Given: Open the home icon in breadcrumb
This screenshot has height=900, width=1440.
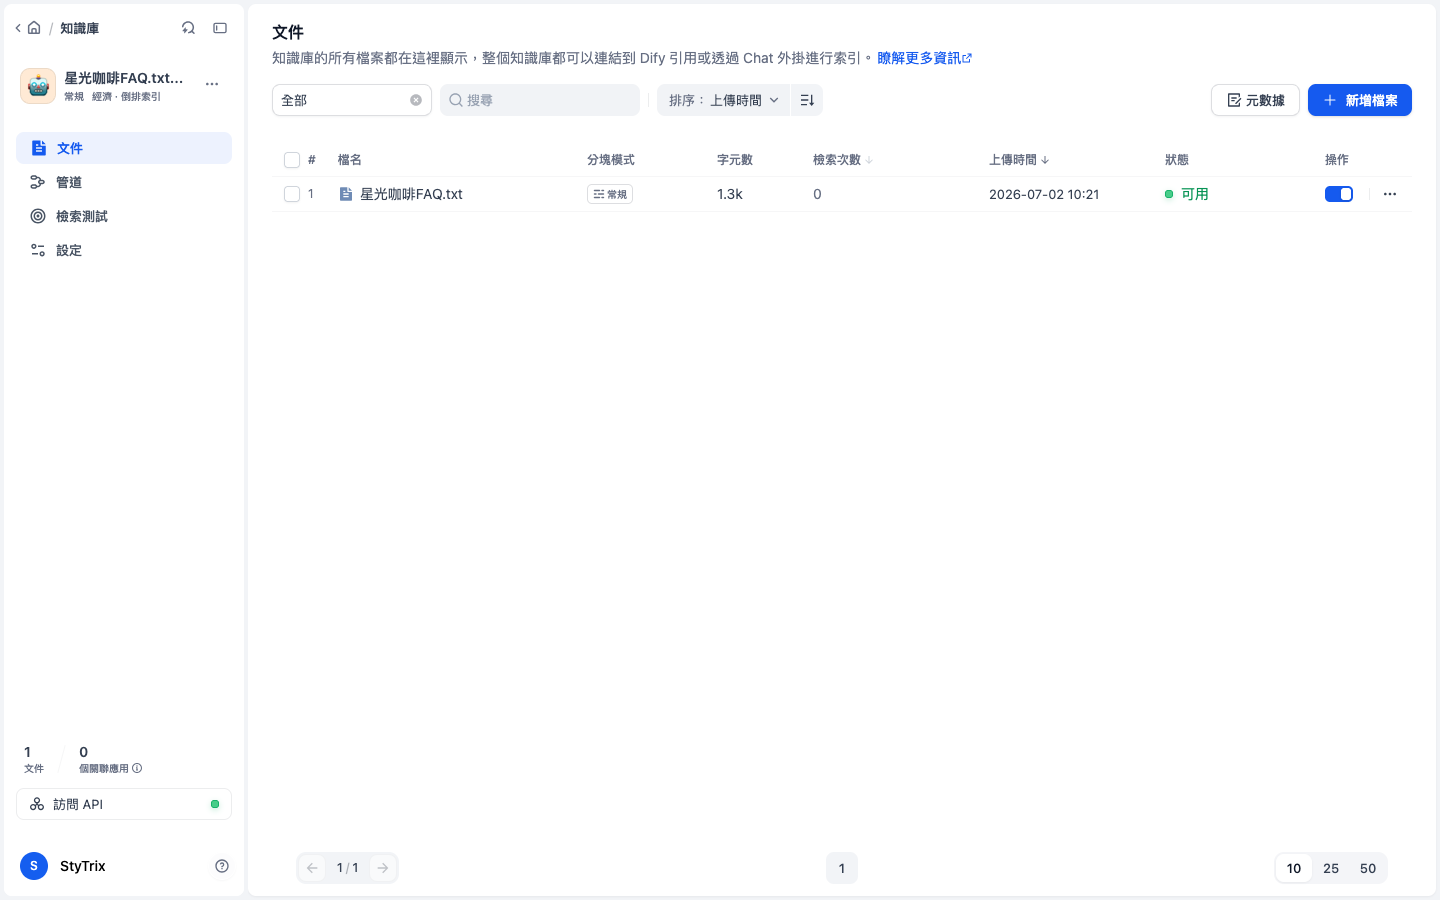Looking at the screenshot, I should (x=34, y=28).
